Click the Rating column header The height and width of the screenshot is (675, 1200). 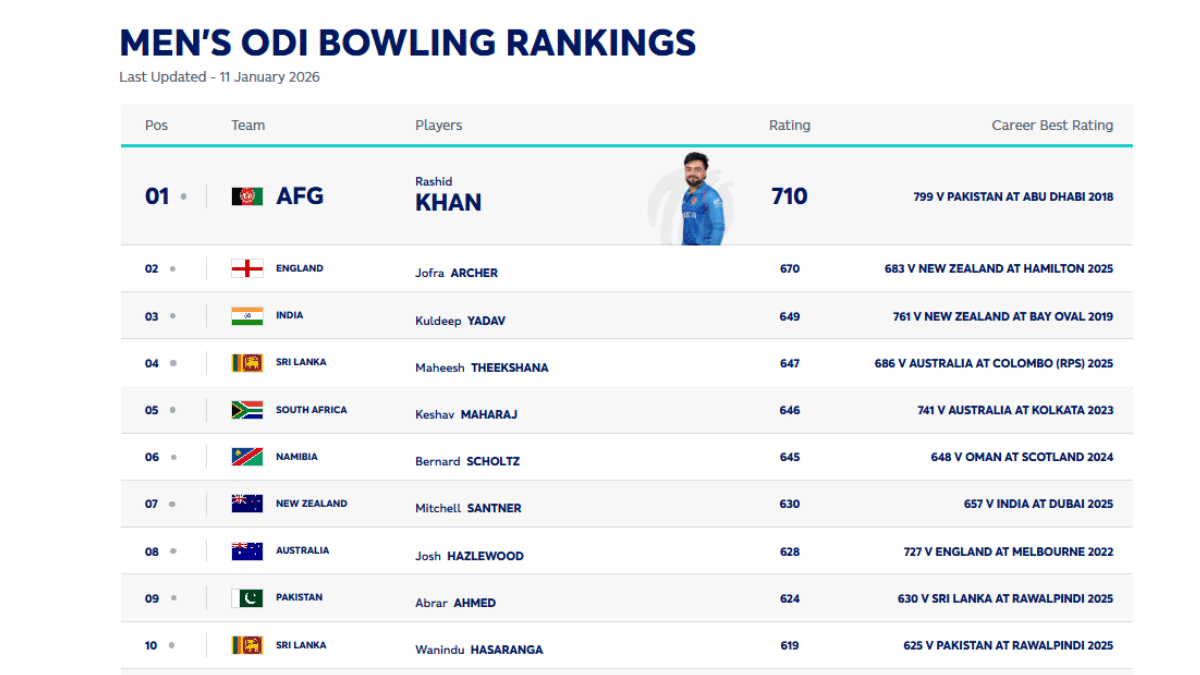[789, 126]
